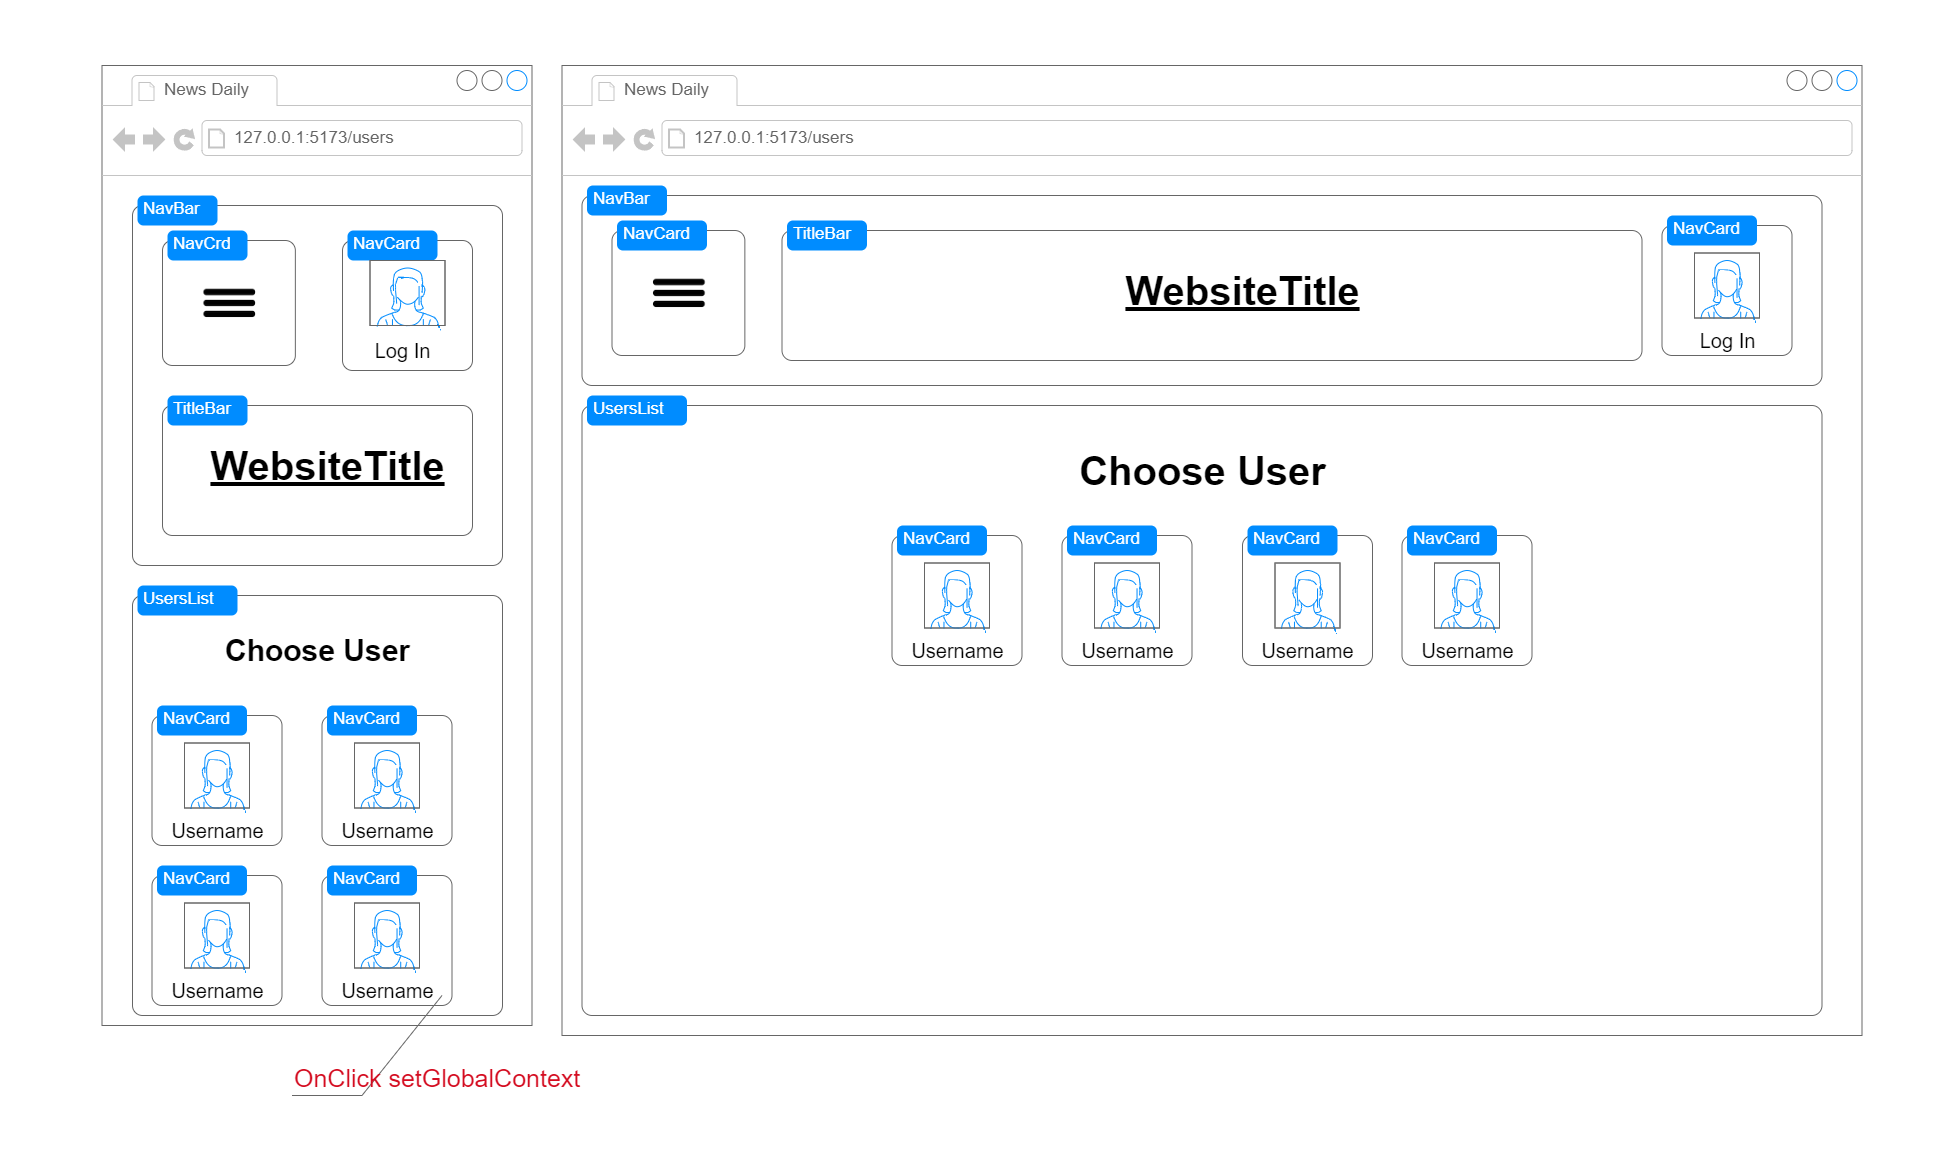1949x1172 pixels.
Task: Click reload icon in narrow browser window
Action: click(x=184, y=139)
